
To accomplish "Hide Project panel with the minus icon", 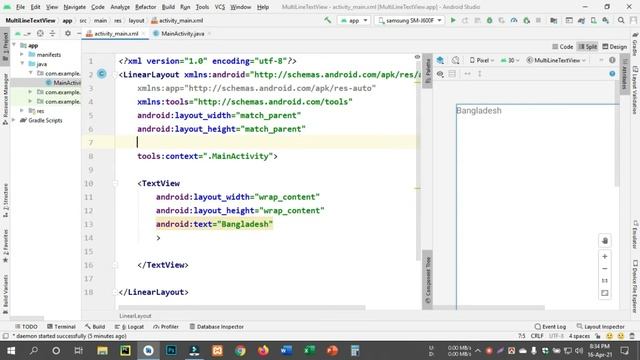I will 79,33.
